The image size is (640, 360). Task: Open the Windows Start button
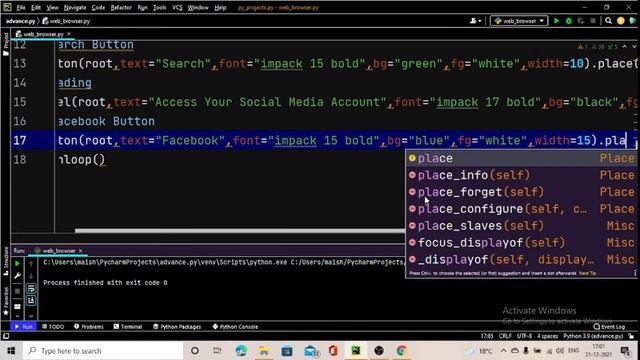tap(11, 351)
